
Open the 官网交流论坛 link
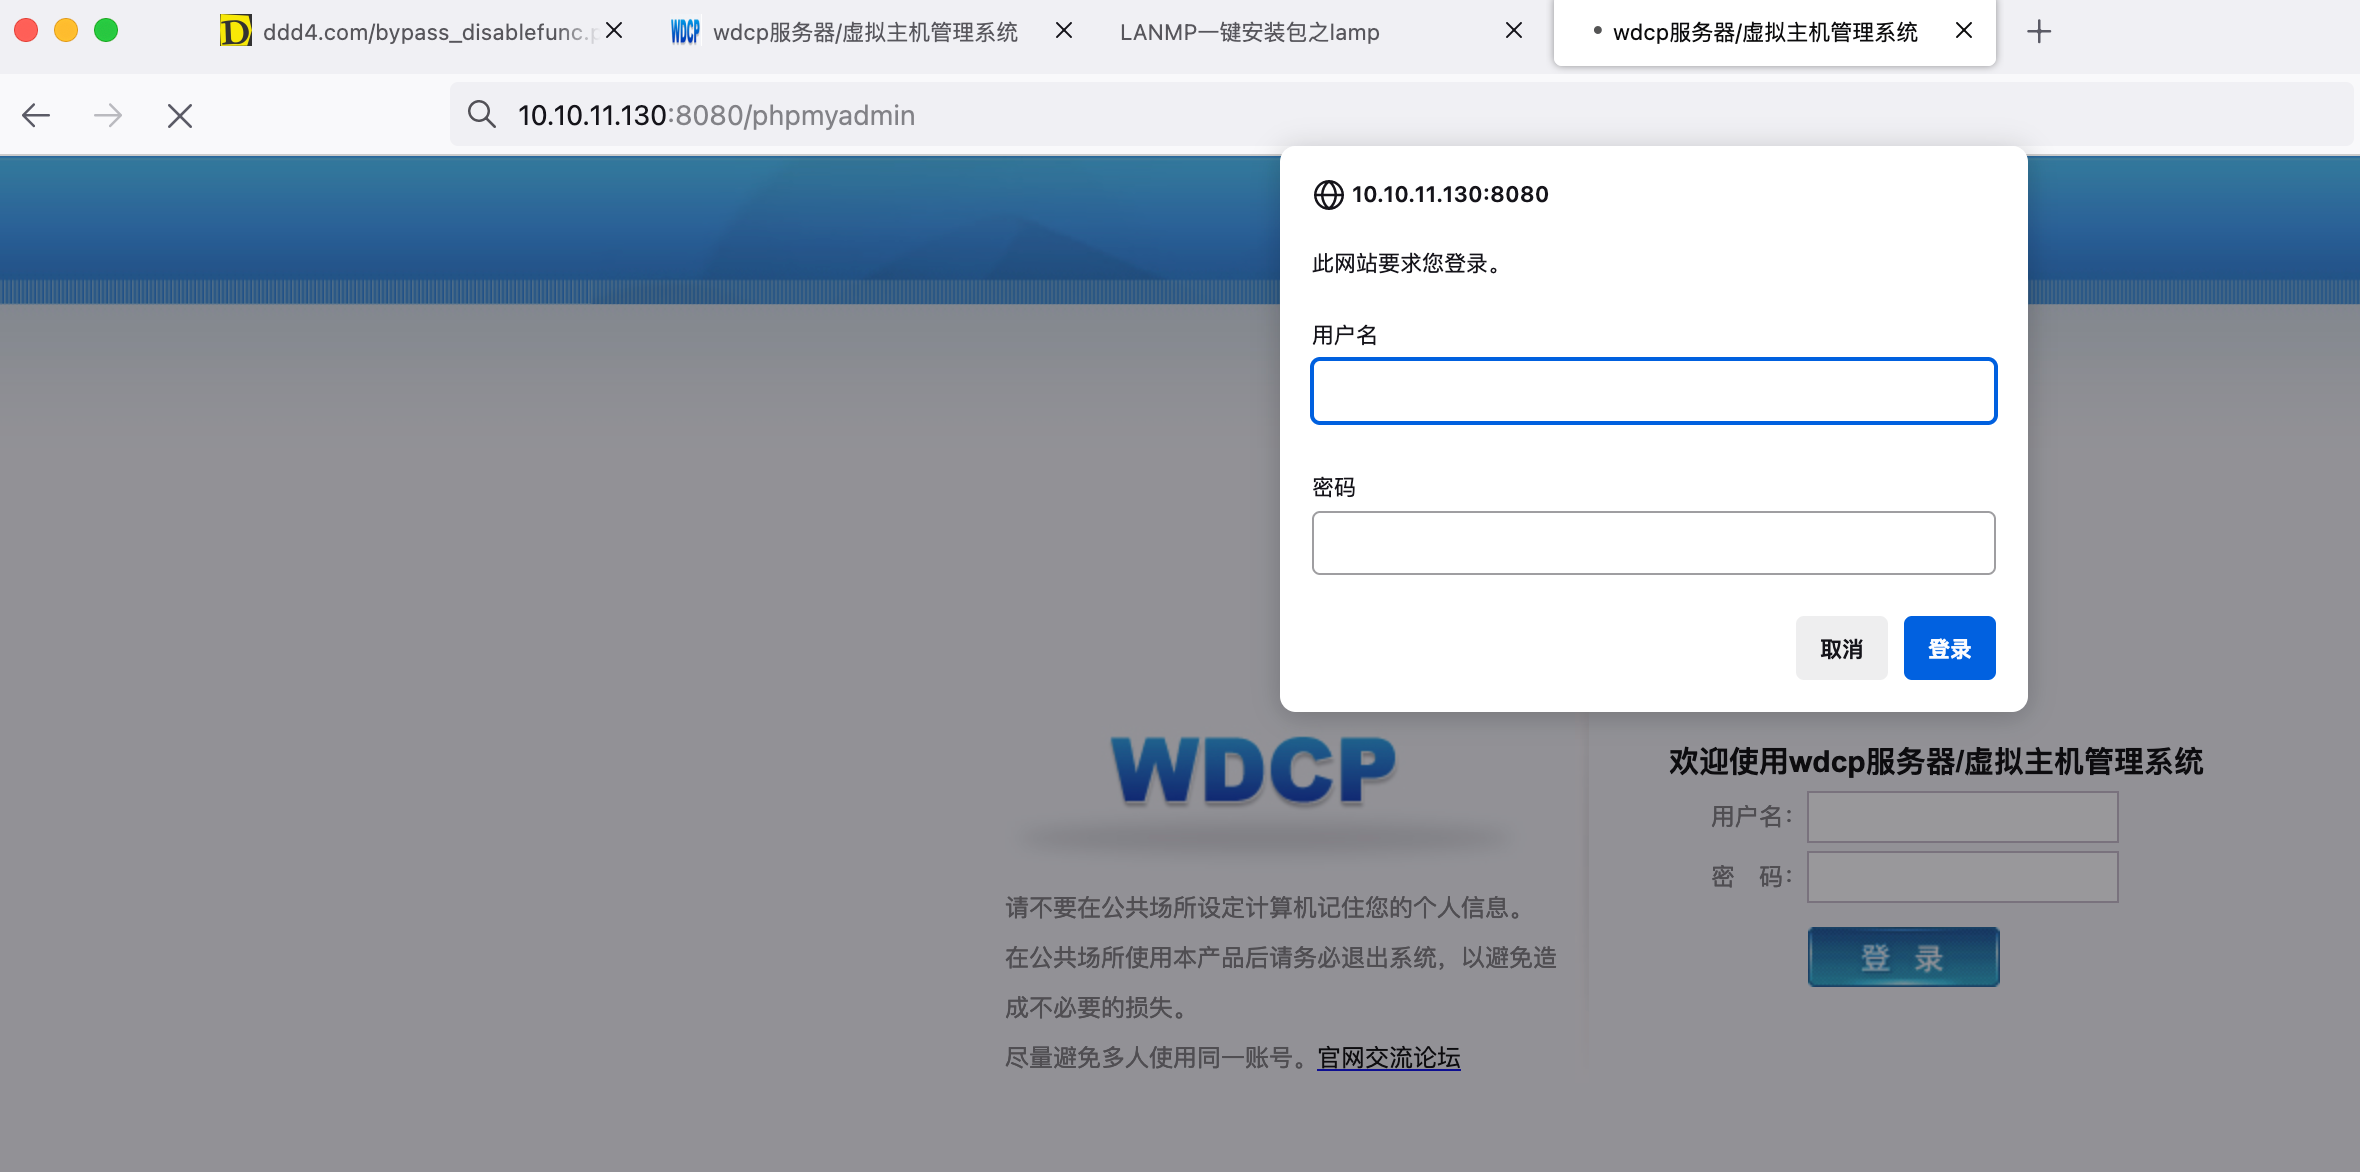pos(1388,1058)
